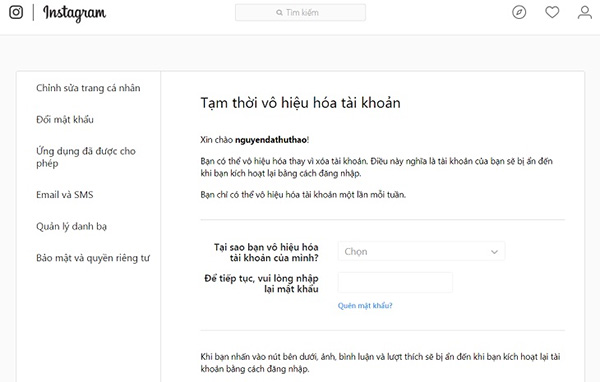Screen dimensions: 600x382
Task: Go to Email và SMS settings
Action: (x=65, y=194)
